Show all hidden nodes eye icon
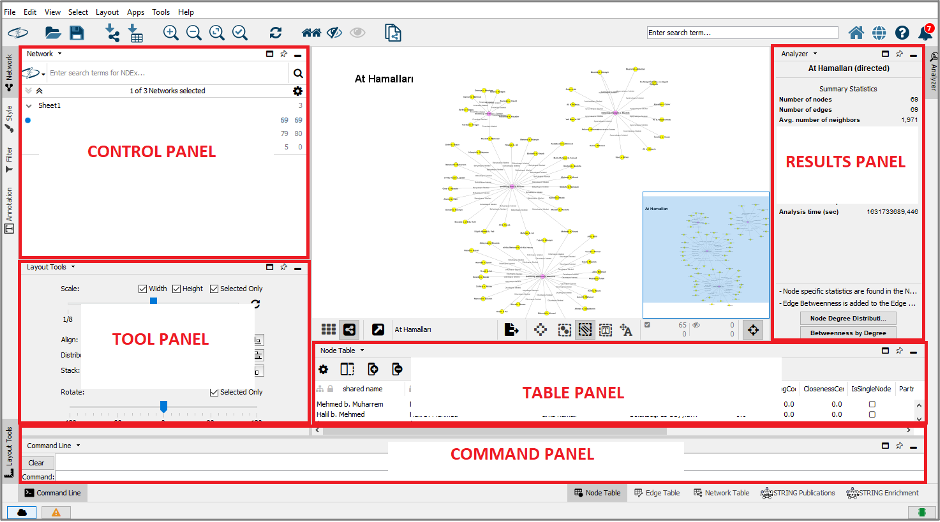The image size is (940, 522). point(357,33)
